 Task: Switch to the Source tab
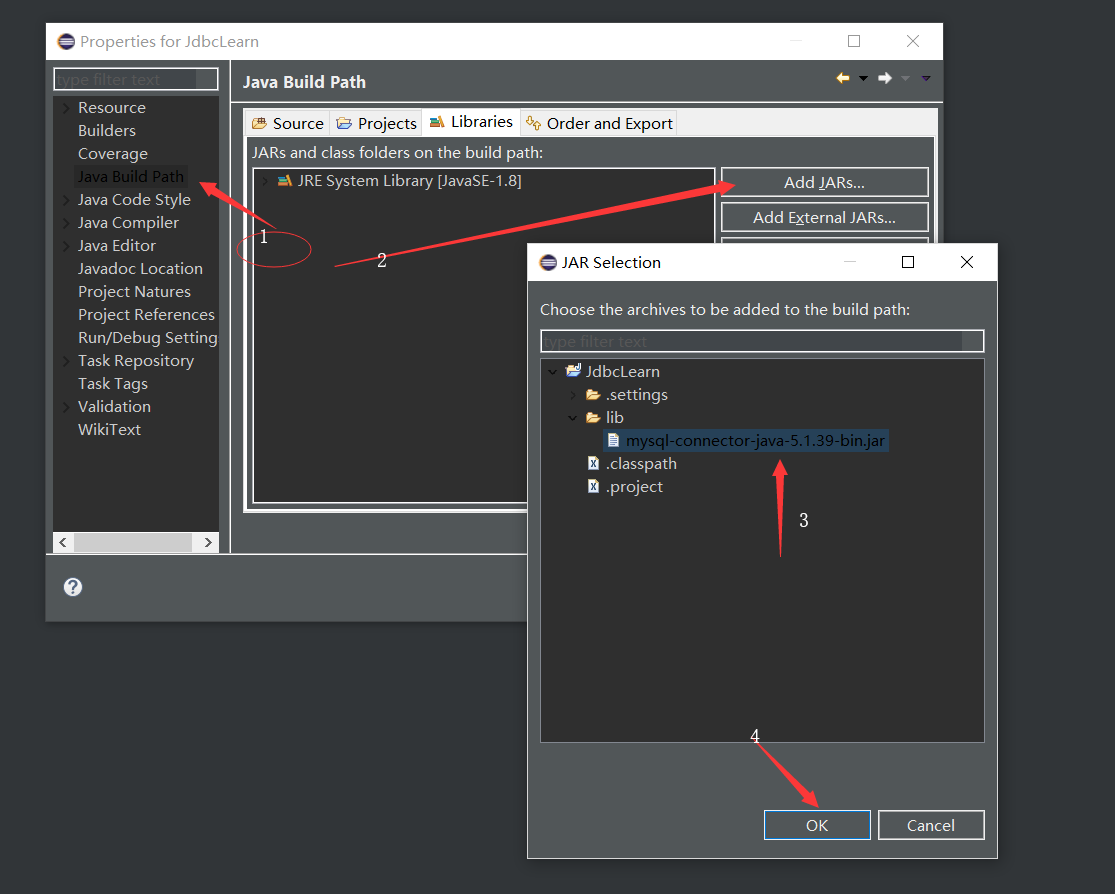click(x=288, y=124)
